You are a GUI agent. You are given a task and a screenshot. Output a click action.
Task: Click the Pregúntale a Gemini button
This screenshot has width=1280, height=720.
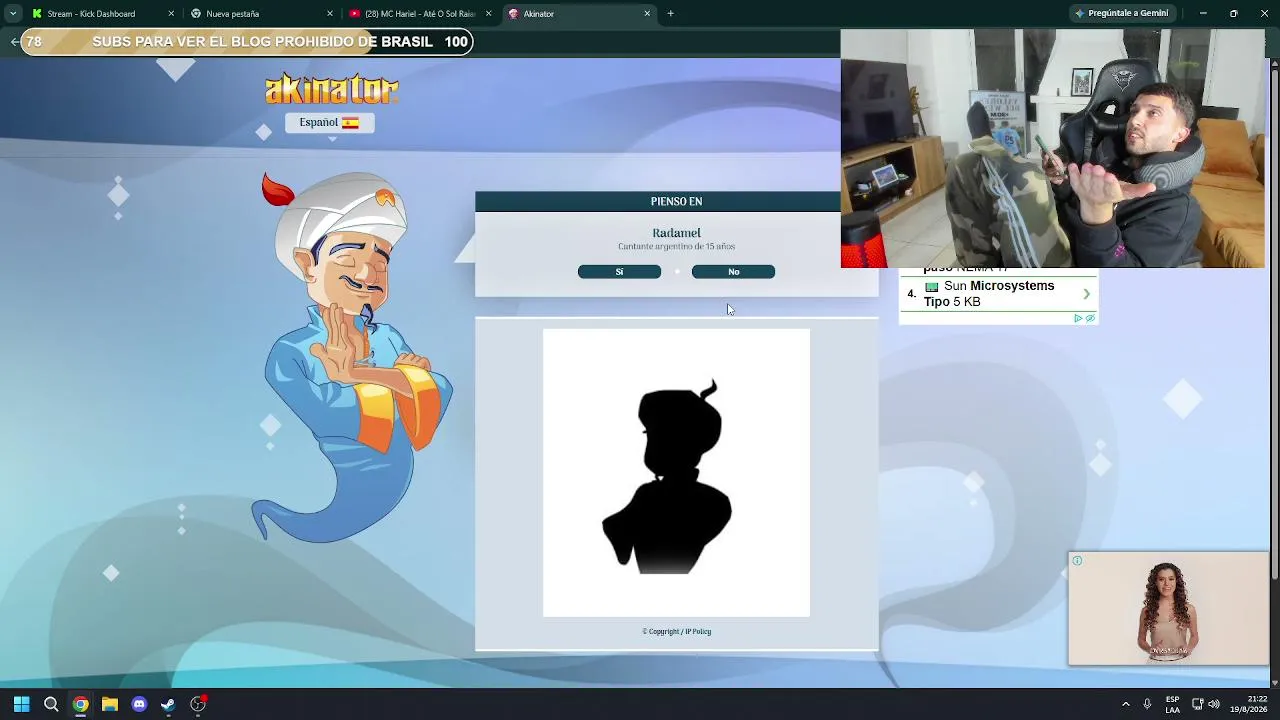tap(1121, 14)
